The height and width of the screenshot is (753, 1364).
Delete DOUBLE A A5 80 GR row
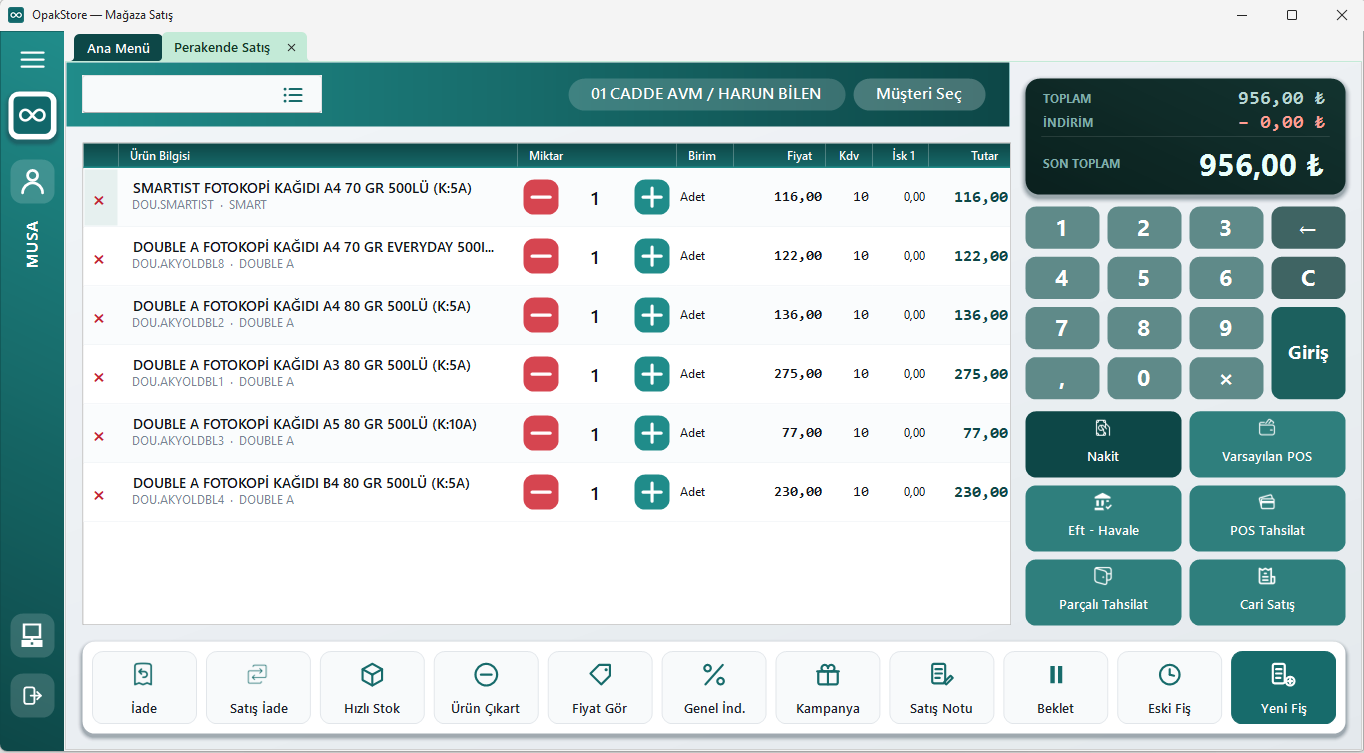(99, 436)
